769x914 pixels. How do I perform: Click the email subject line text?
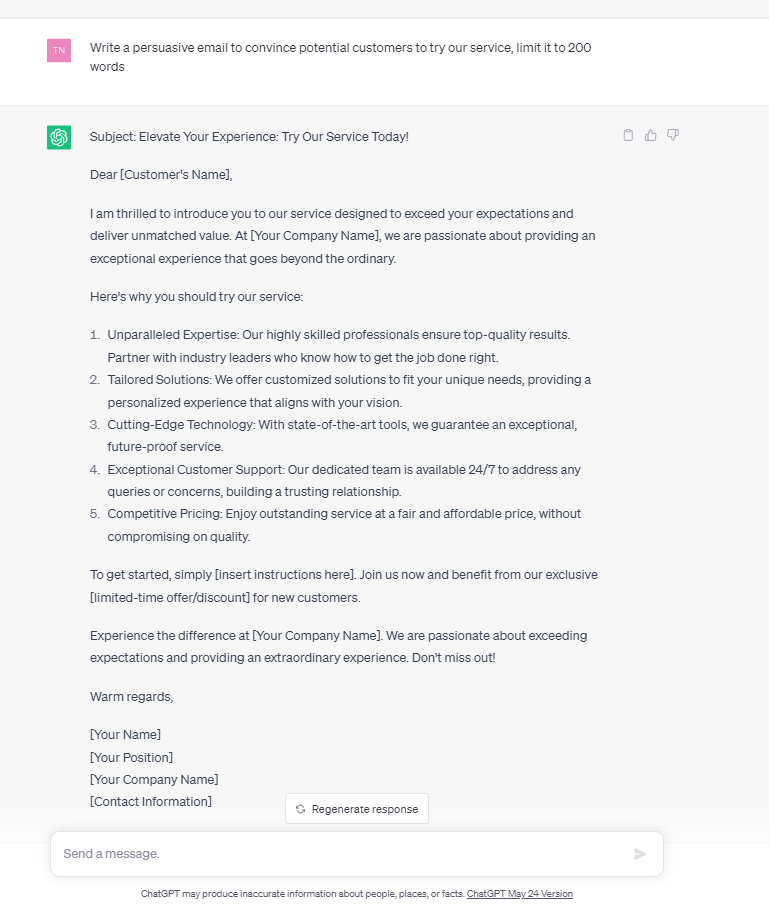pyautogui.click(x=250, y=136)
